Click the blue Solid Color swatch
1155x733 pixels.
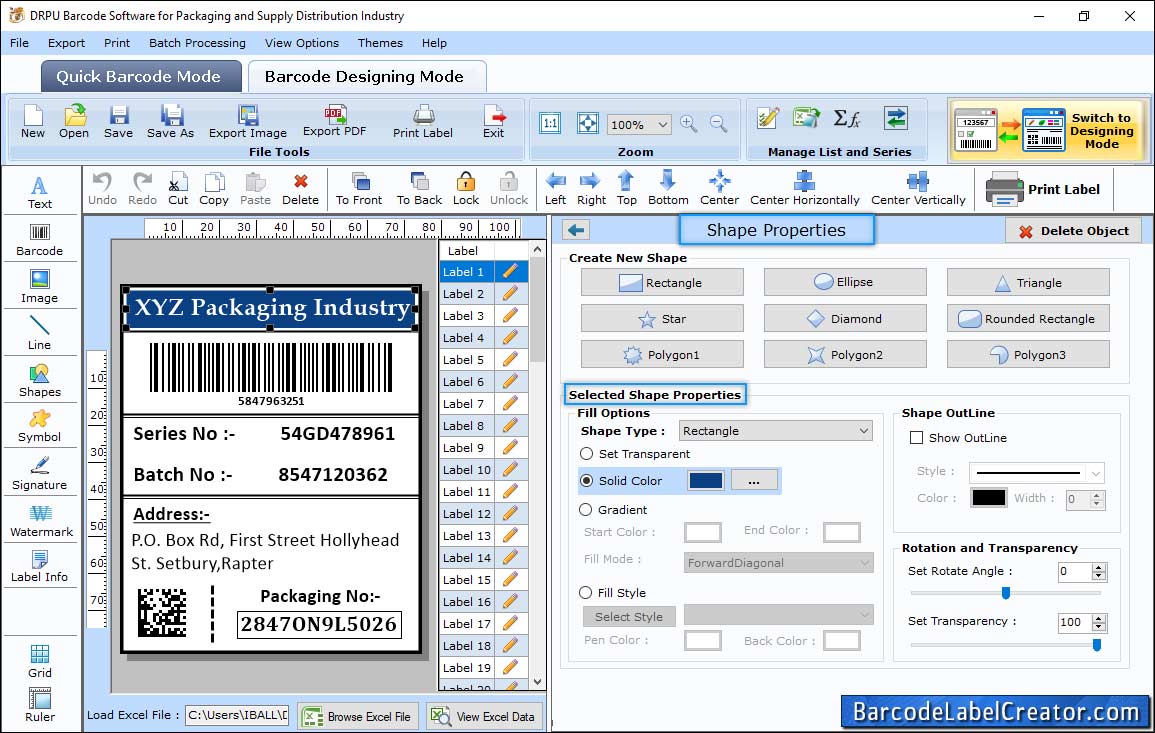click(x=706, y=480)
